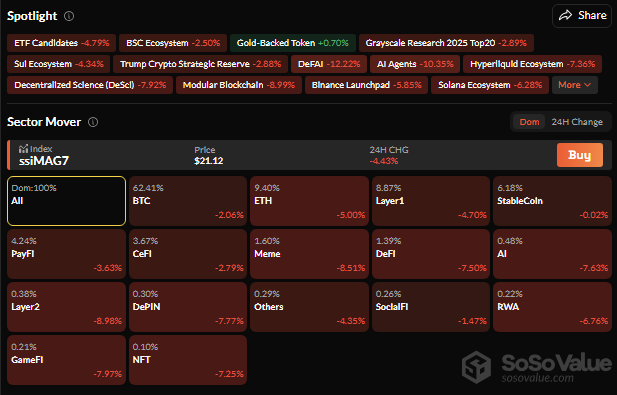Open the Sui Ecosystem tag

(59, 64)
